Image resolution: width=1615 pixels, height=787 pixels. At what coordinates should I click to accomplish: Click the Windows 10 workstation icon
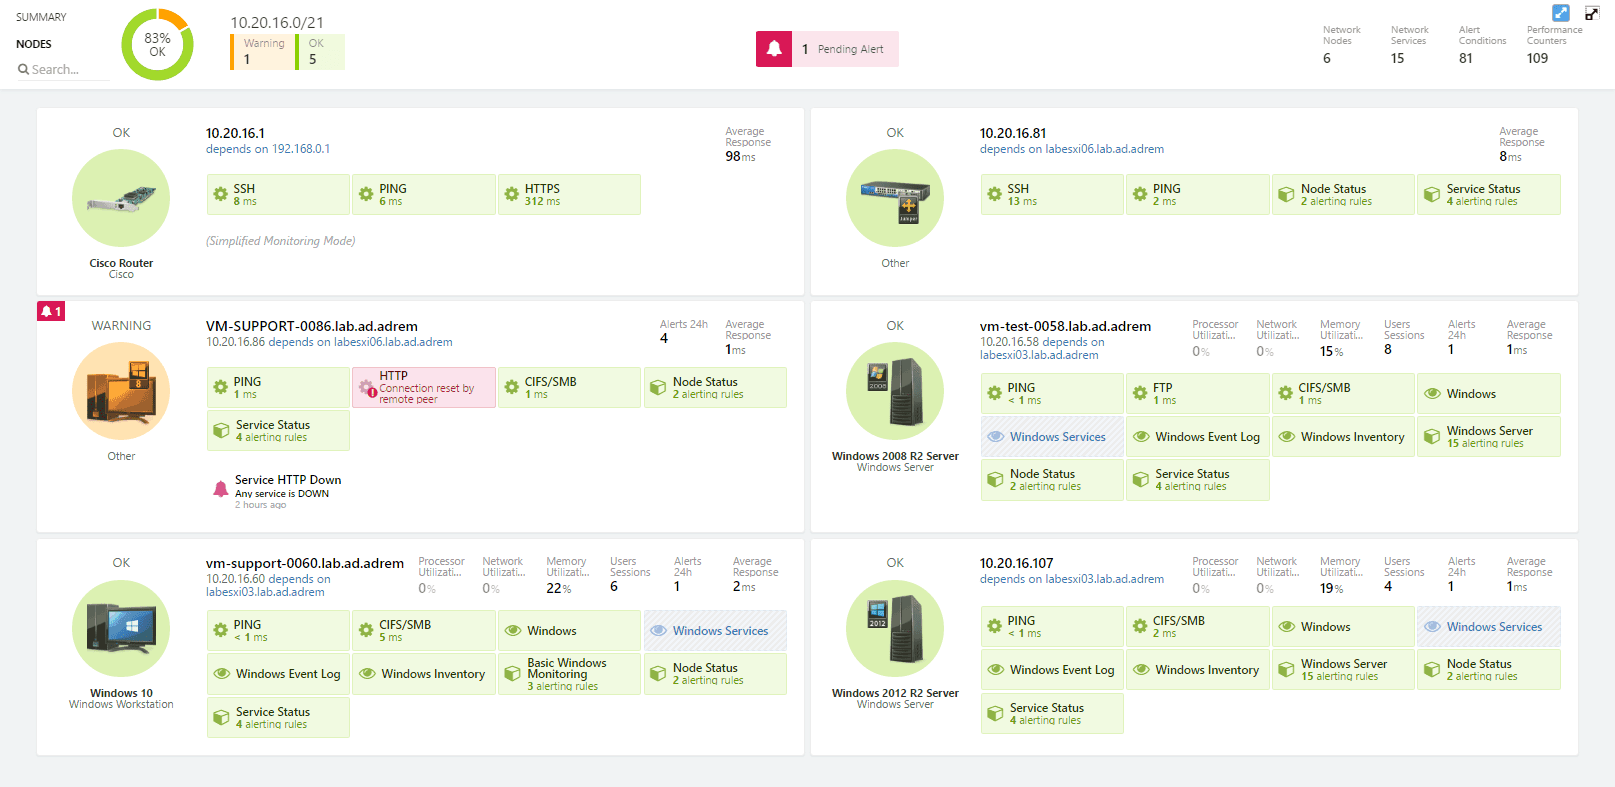(x=121, y=629)
